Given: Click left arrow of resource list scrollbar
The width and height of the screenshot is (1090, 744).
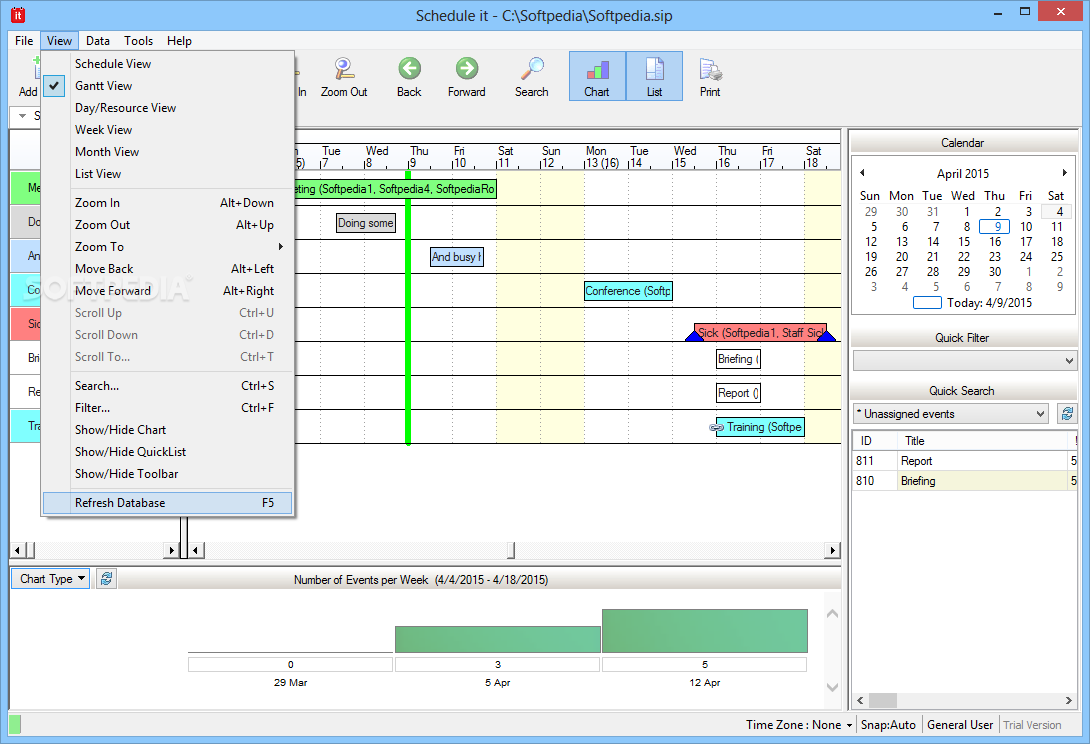Looking at the screenshot, I should [x=17, y=551].
